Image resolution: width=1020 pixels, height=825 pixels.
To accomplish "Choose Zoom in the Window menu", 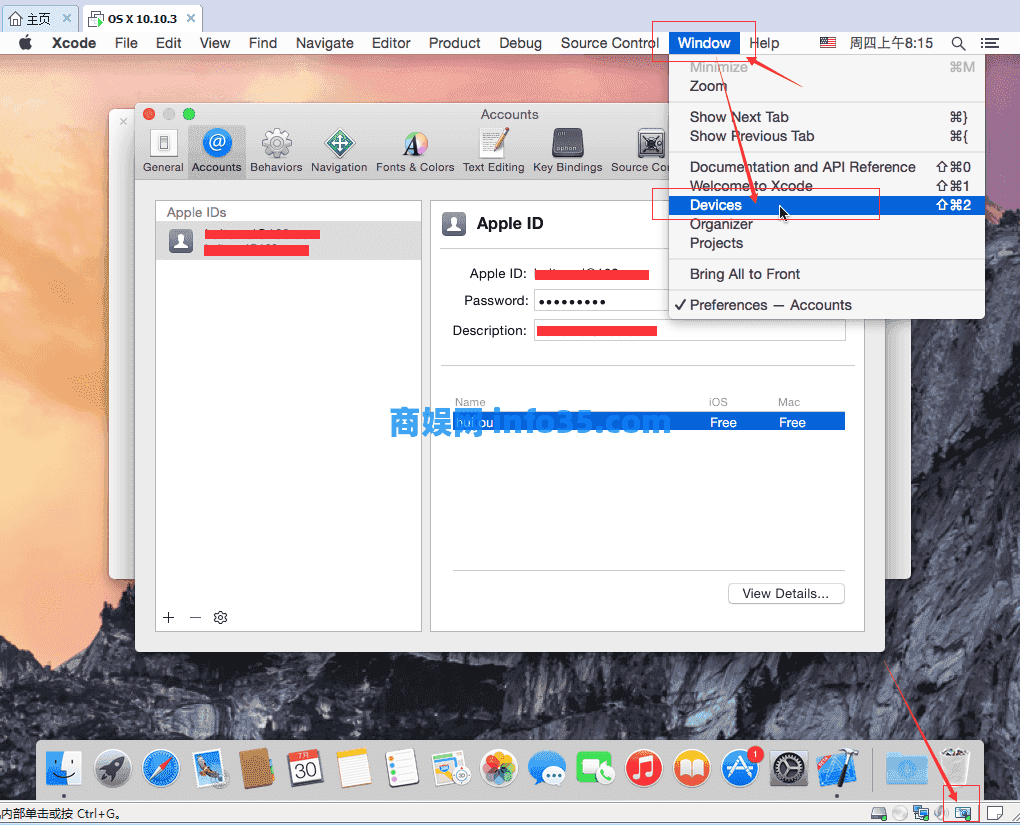I will click(x=827, y=86).
